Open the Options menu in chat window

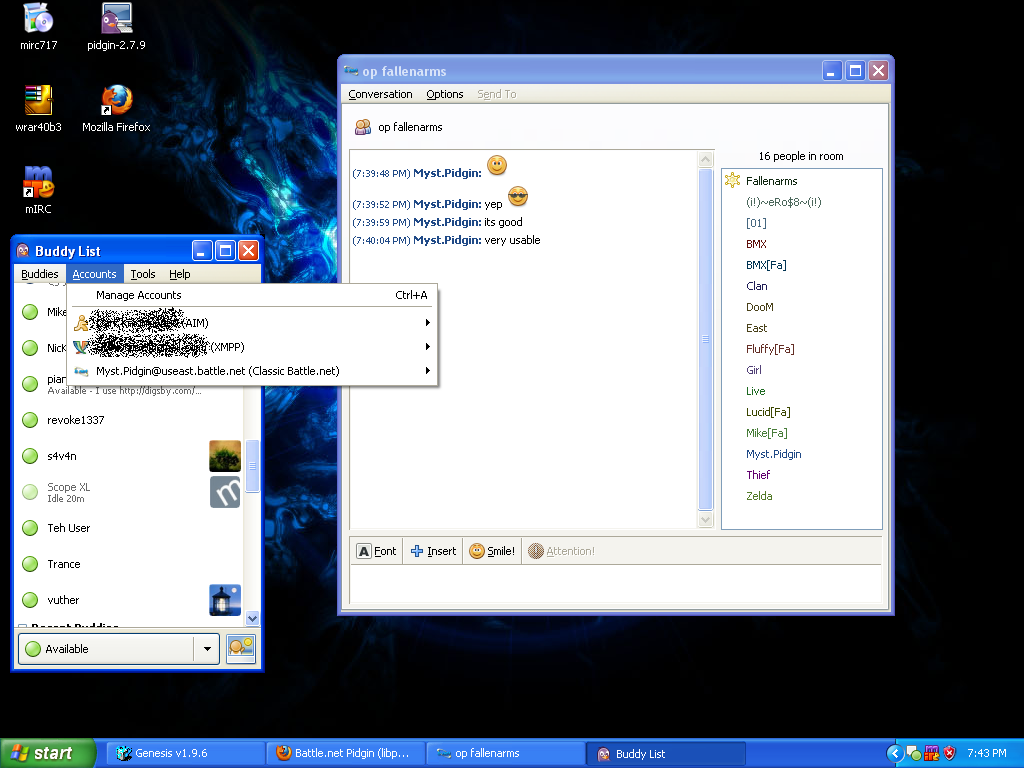(444, 94)
